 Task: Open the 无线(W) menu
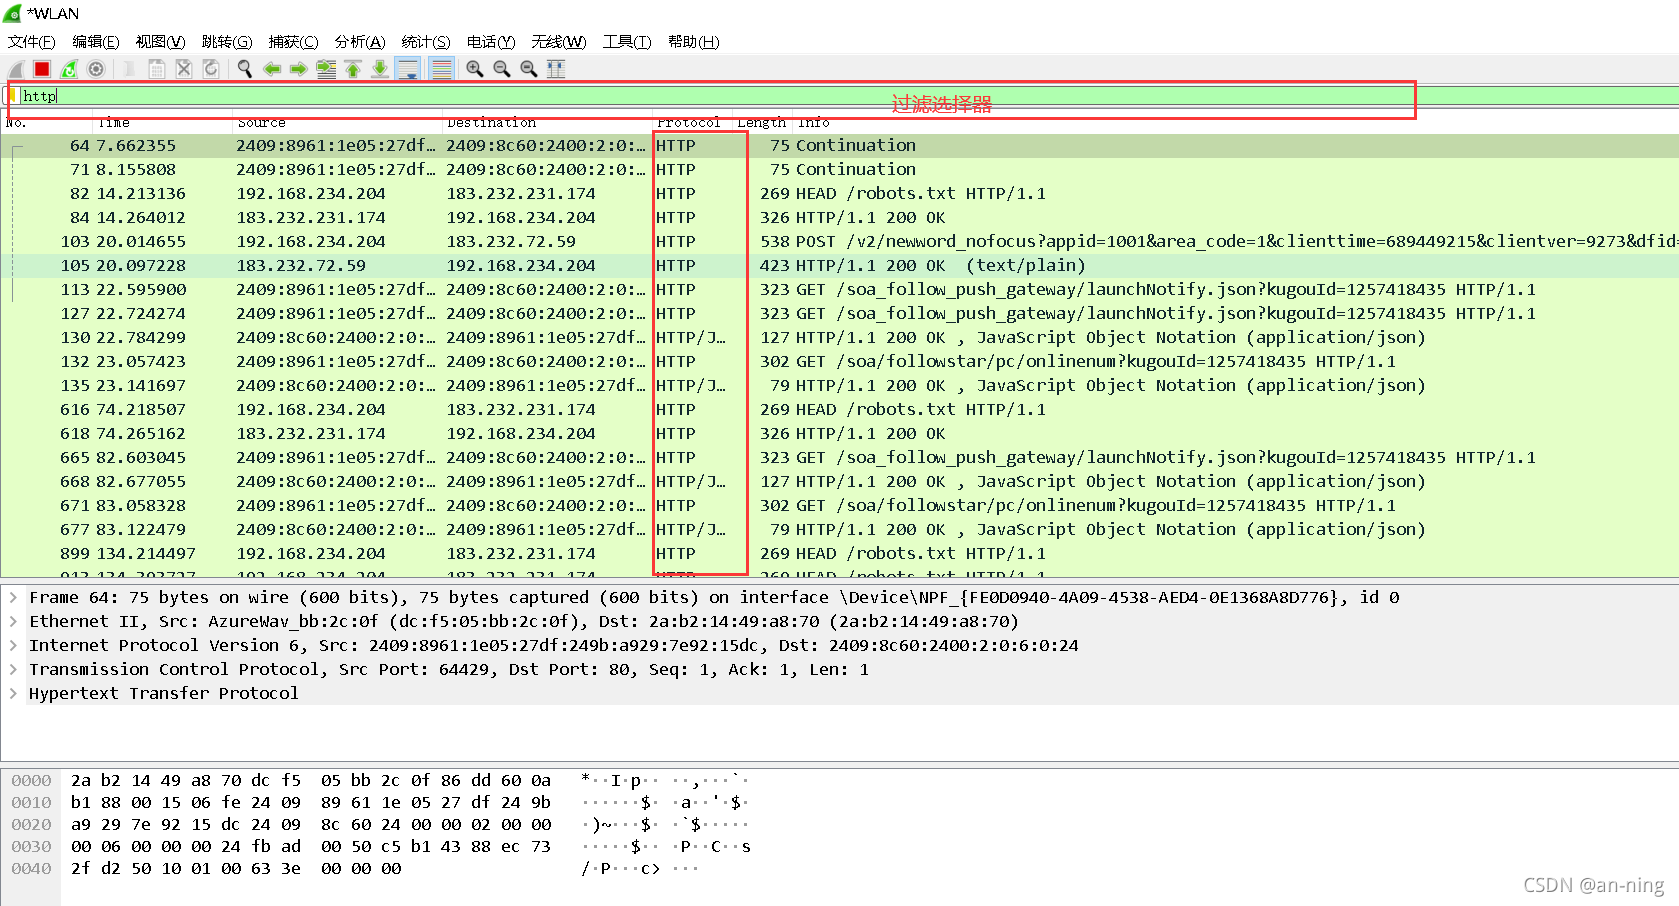[559, 42]
